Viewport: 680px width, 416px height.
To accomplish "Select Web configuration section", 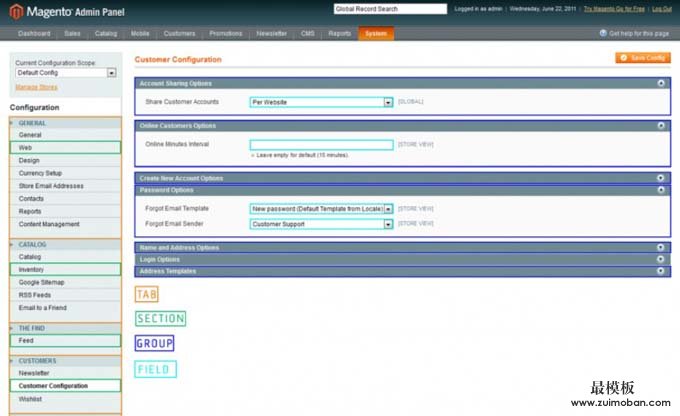I will [65, 147].
